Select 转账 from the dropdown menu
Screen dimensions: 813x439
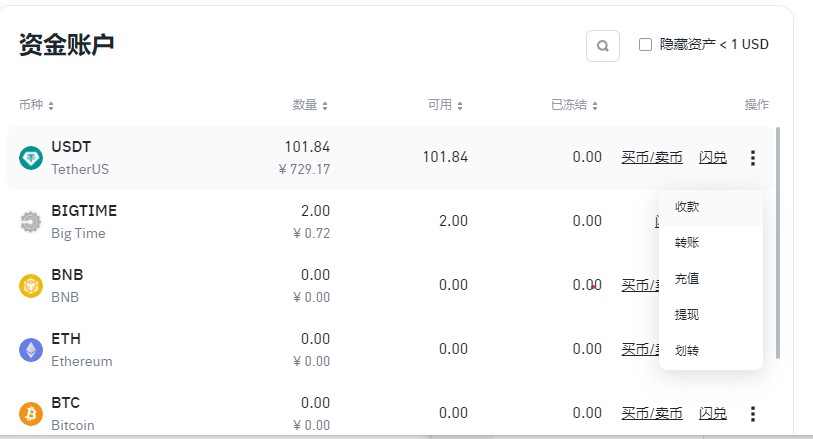pos(711,243)
